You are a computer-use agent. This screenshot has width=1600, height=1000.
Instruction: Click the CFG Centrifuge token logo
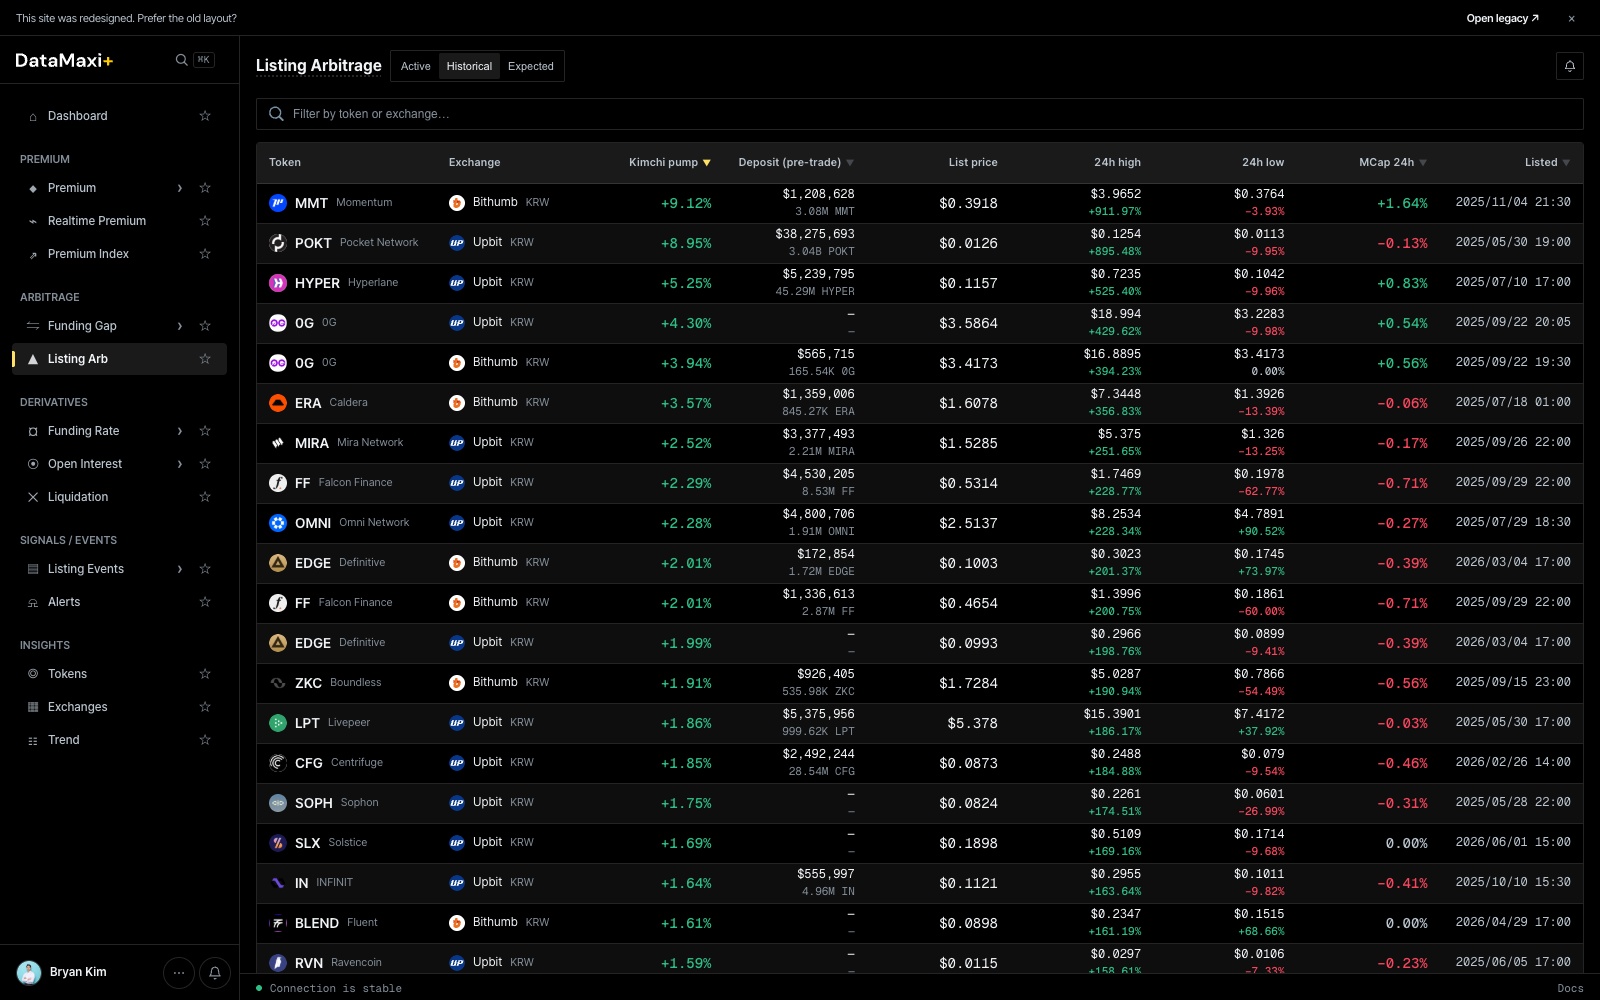[x=278, y=763]
